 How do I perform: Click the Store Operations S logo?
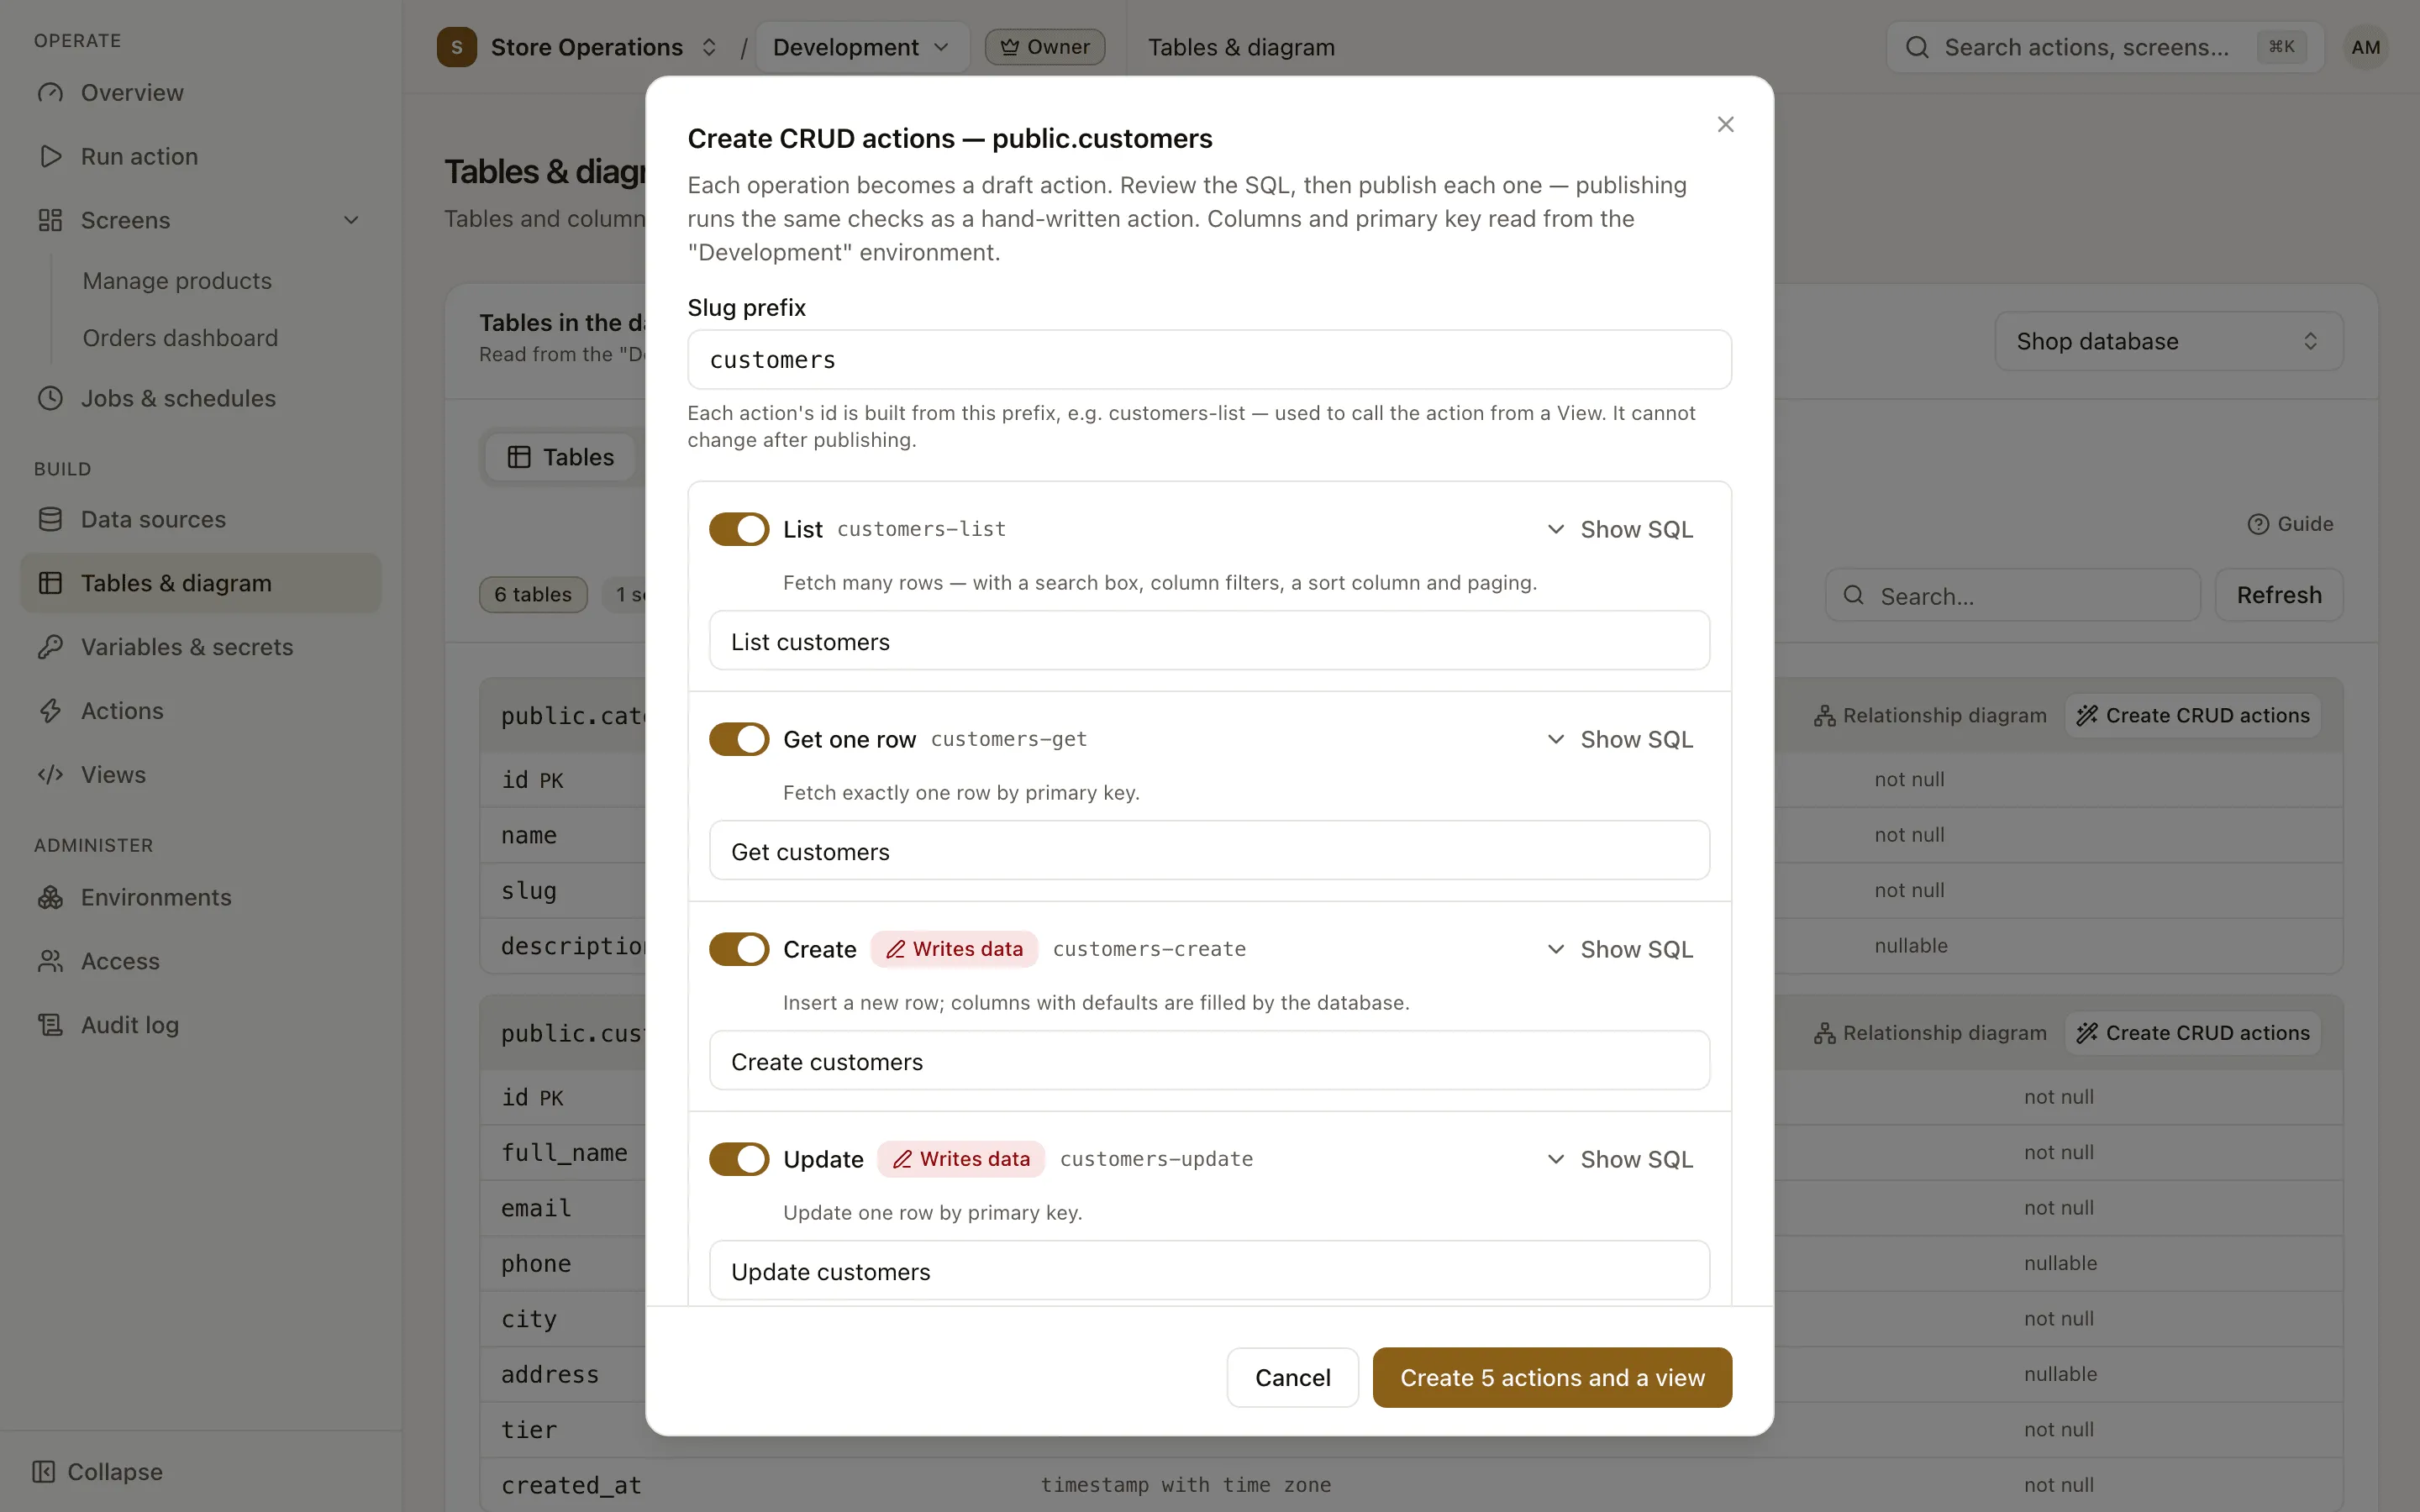tap(457, 47)
